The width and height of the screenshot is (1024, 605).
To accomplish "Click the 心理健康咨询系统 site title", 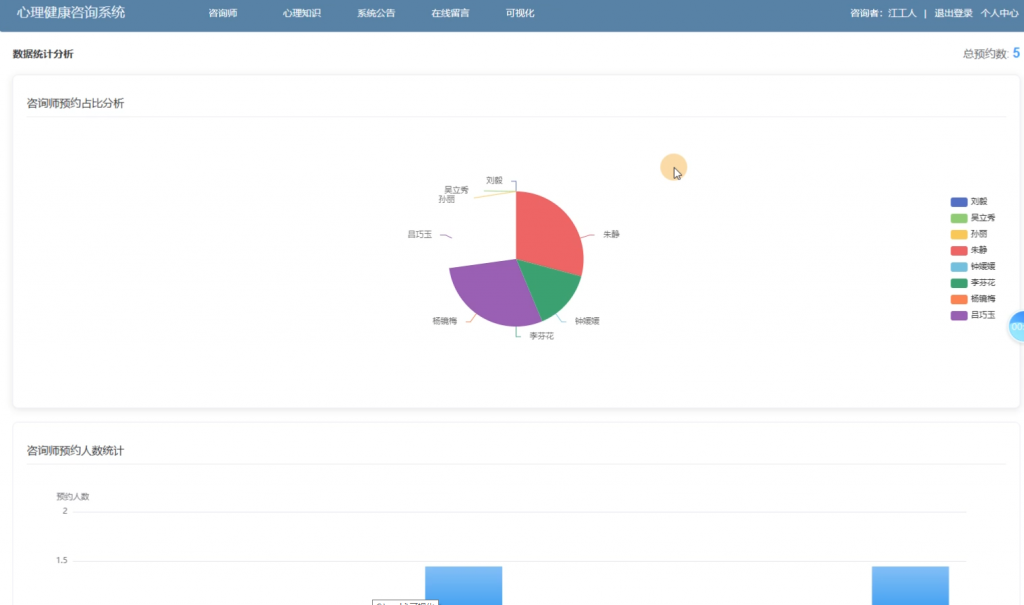I will point(71,12).
